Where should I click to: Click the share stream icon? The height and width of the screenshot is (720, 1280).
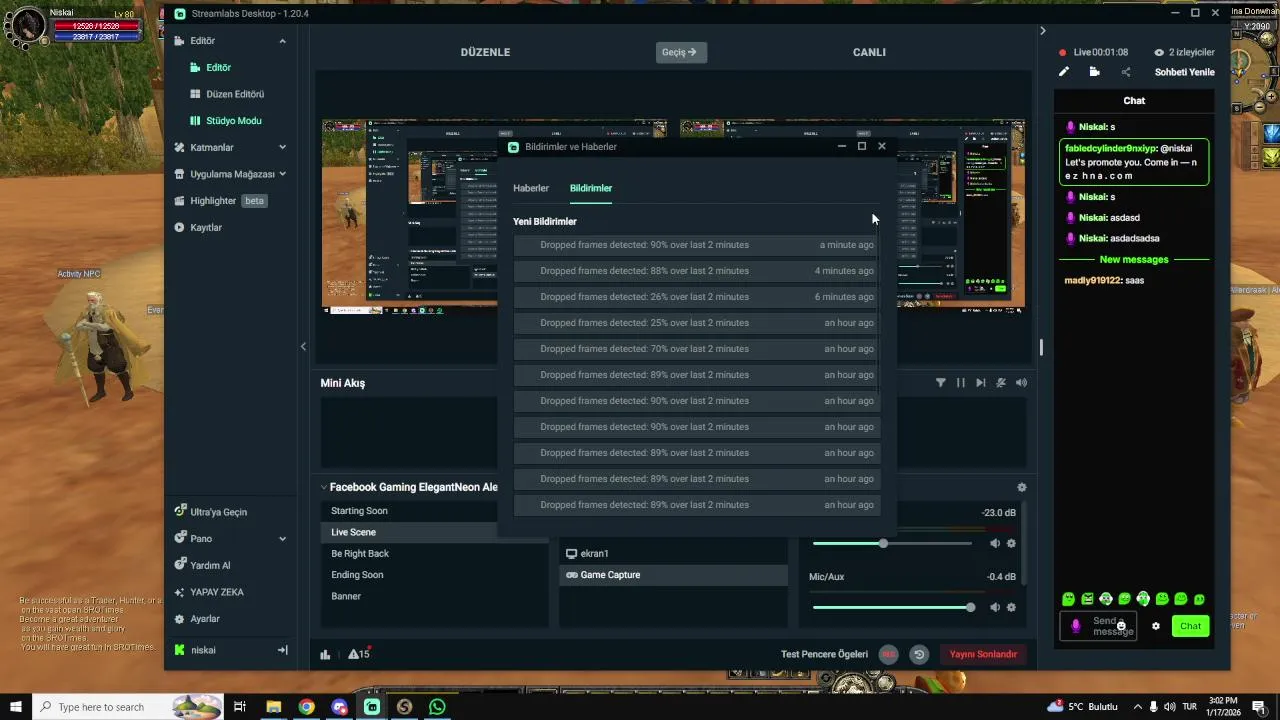click(1126, 72)
